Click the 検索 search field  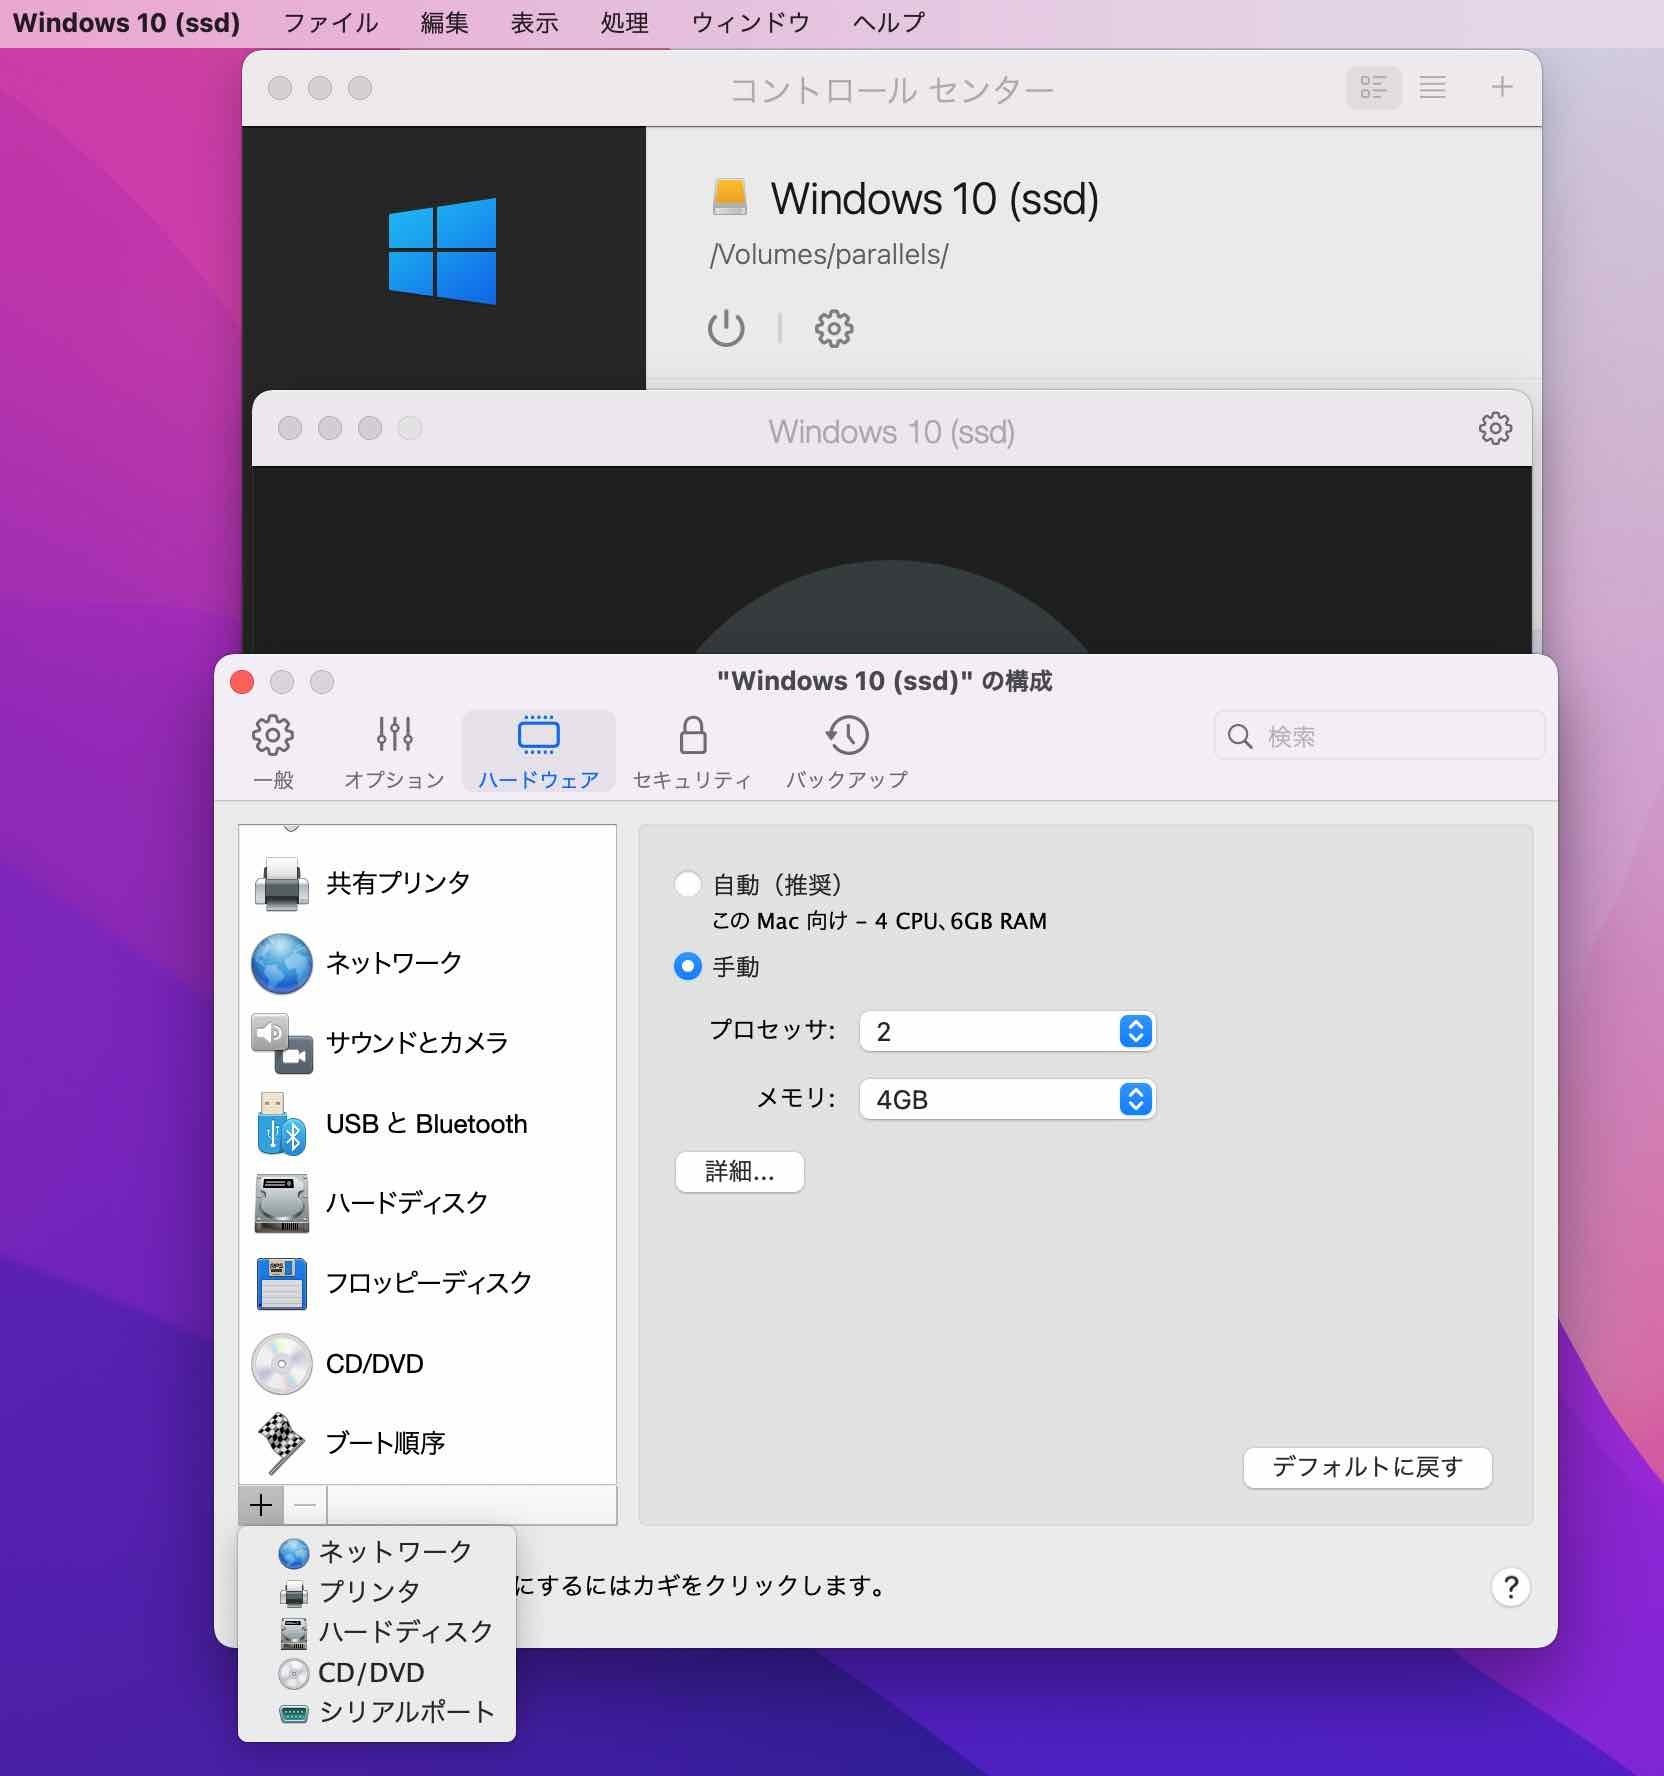[x=1379, y=736]
